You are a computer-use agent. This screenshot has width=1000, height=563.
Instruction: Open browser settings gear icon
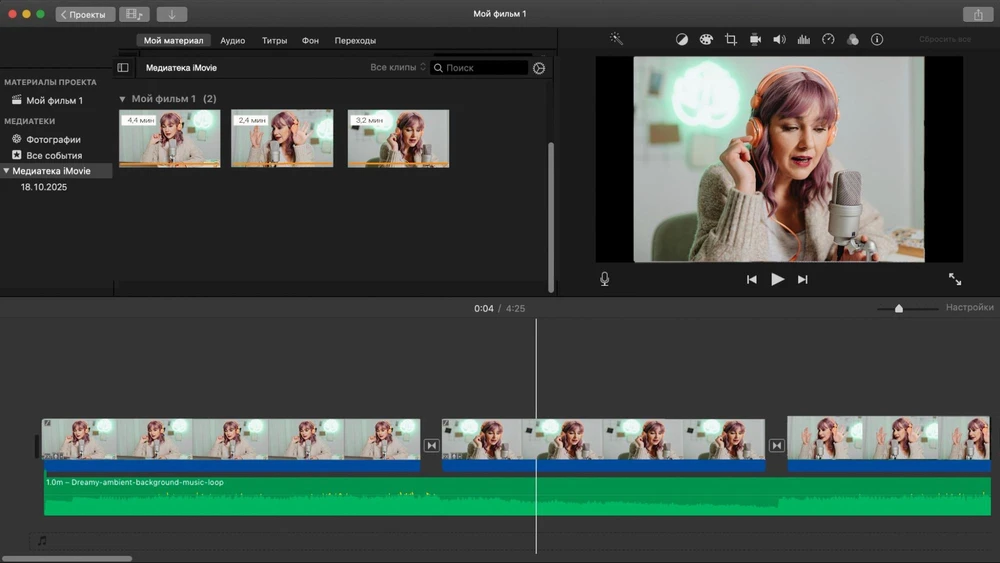[539, 68]
